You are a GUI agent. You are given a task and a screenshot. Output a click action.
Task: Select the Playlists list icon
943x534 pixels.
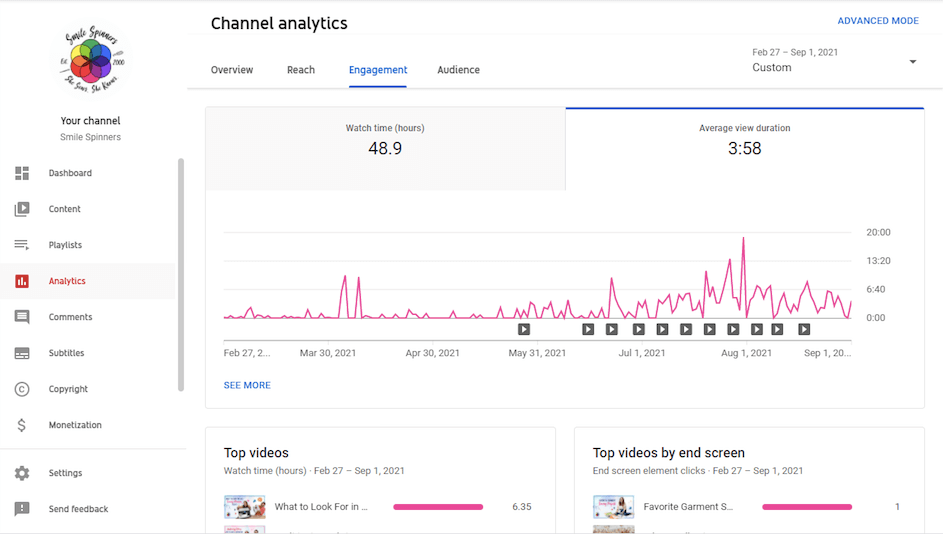tap(22, 245)
